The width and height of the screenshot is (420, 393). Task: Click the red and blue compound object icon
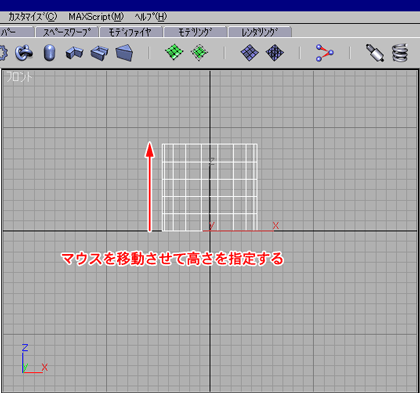tap(324, 53)
